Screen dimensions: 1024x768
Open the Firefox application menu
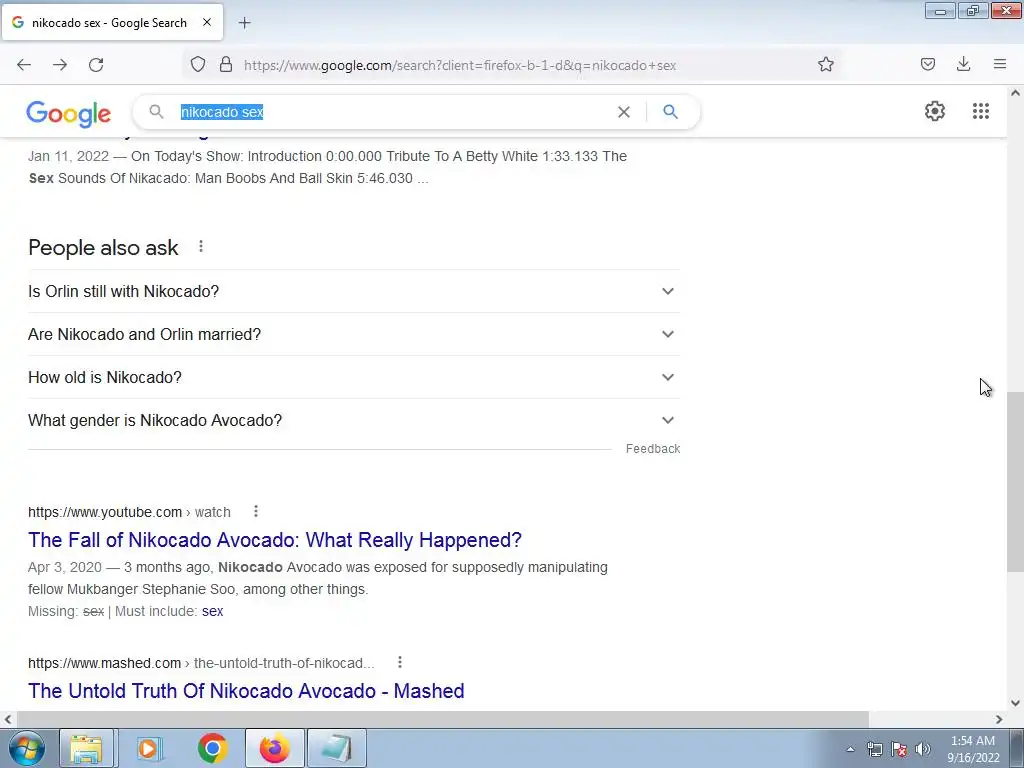pos(1000,64)
